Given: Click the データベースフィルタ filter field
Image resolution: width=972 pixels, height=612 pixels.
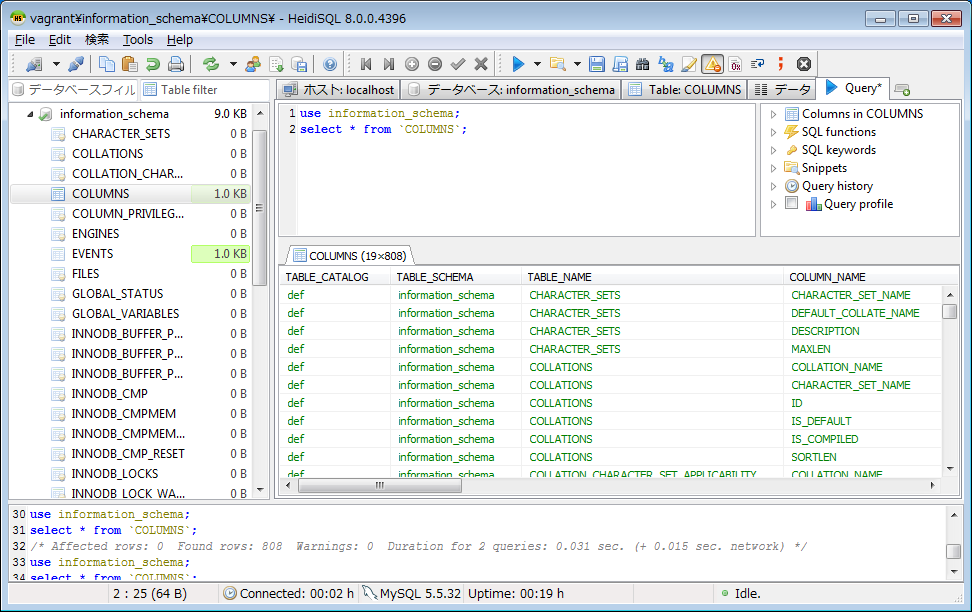Looking at the screenshot, I should tap(74, 90).
